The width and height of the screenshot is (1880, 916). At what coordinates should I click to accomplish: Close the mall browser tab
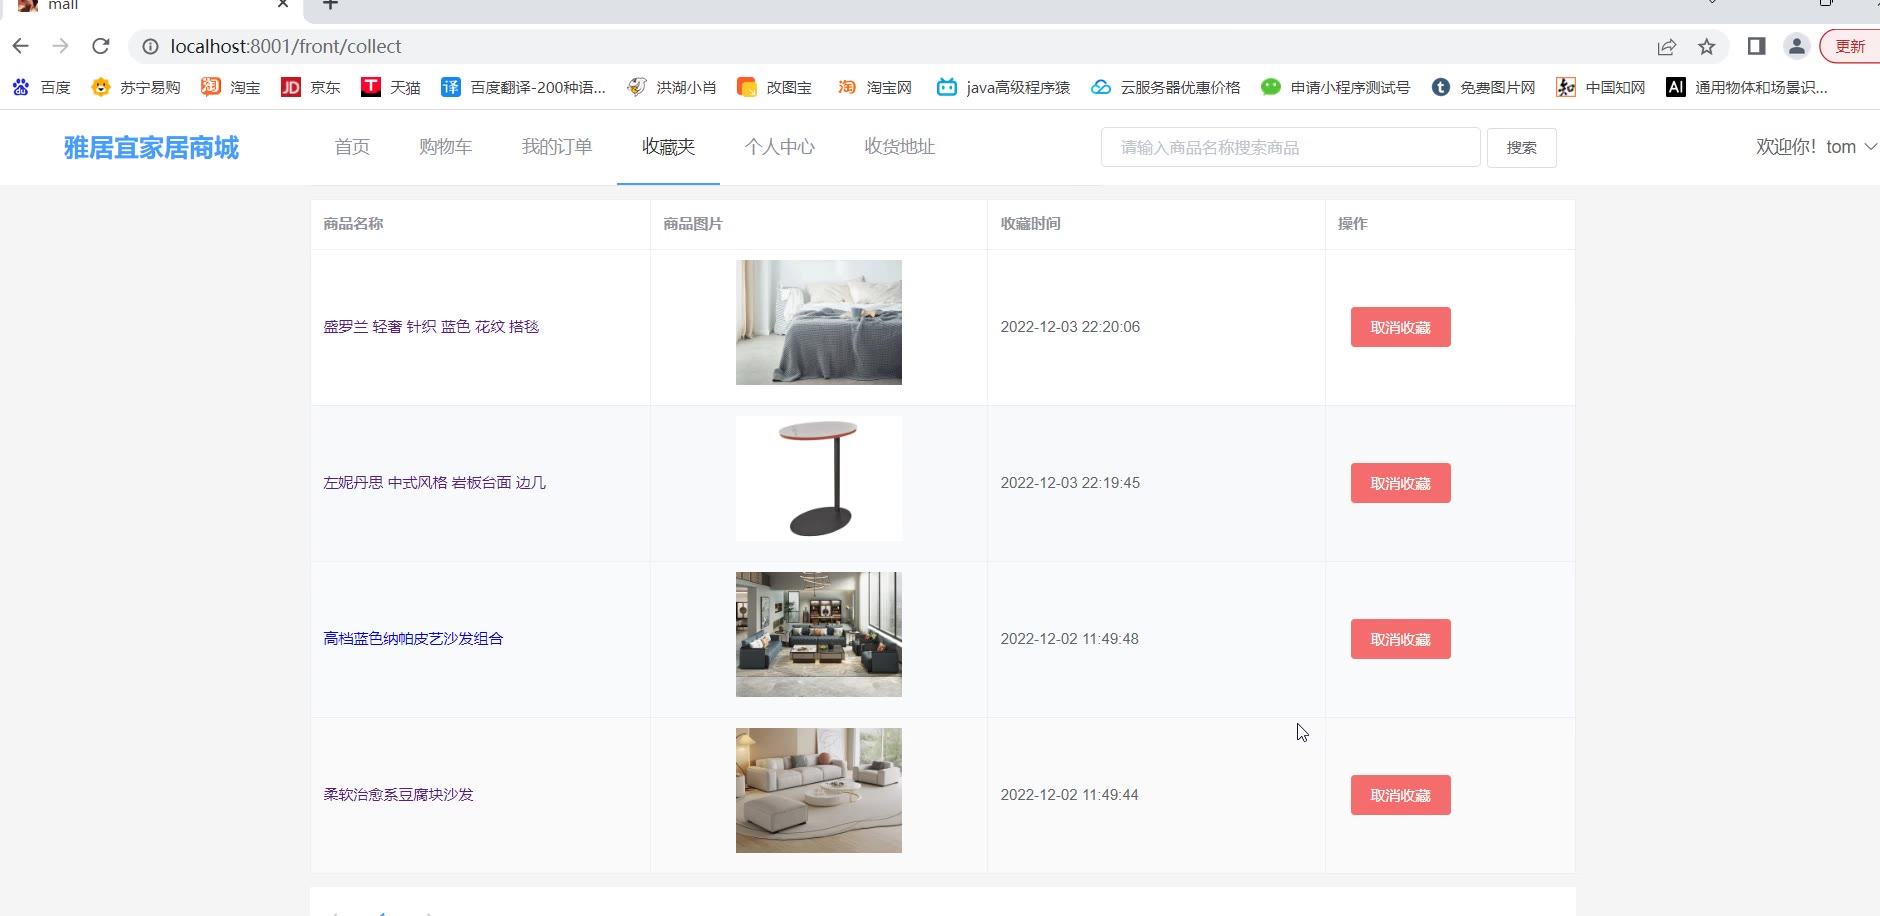tap(283, 4)
